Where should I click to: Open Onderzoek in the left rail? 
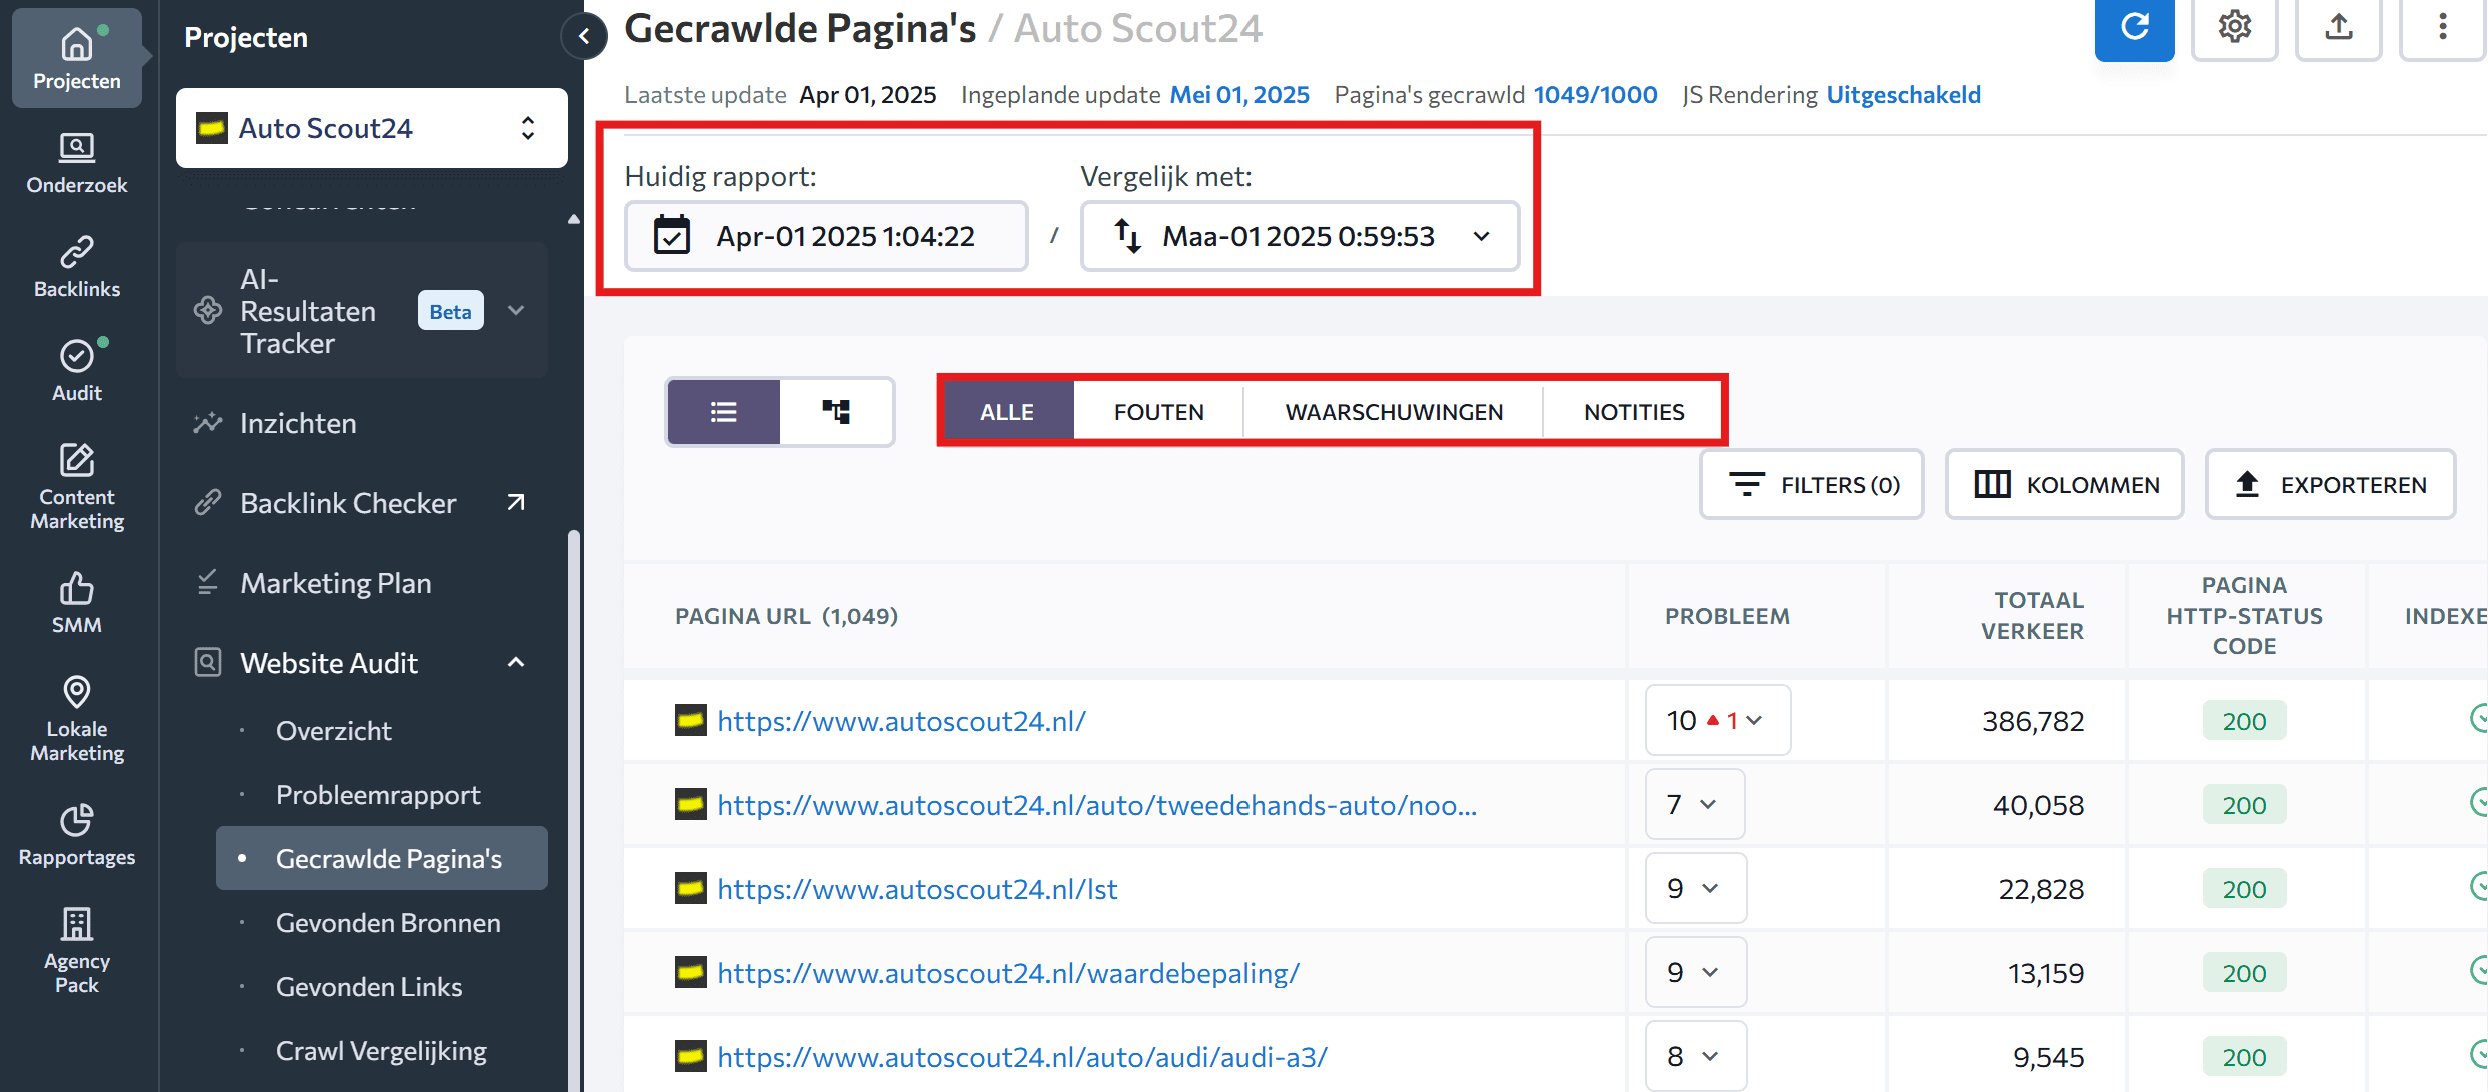(77, 164)
